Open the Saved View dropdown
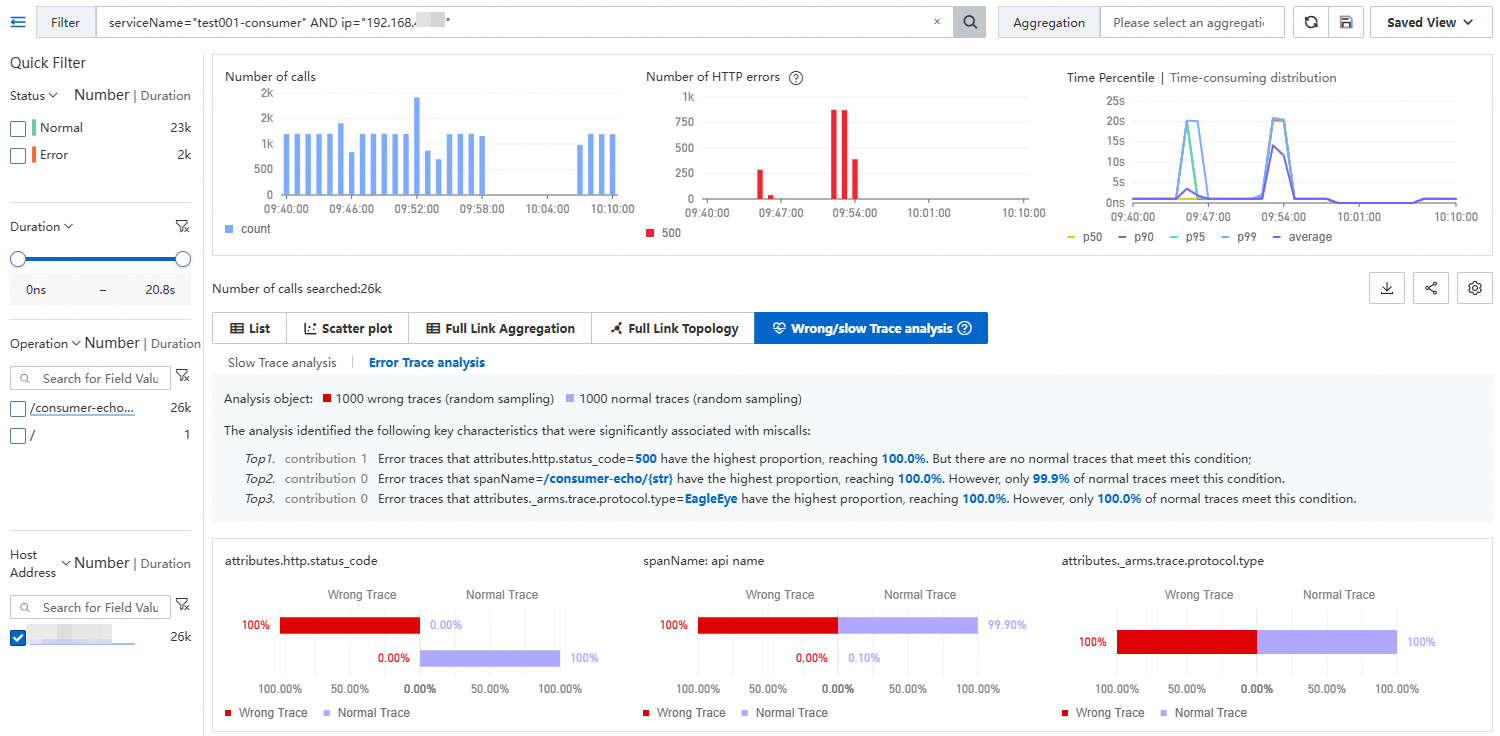 tap(1429, 22)
